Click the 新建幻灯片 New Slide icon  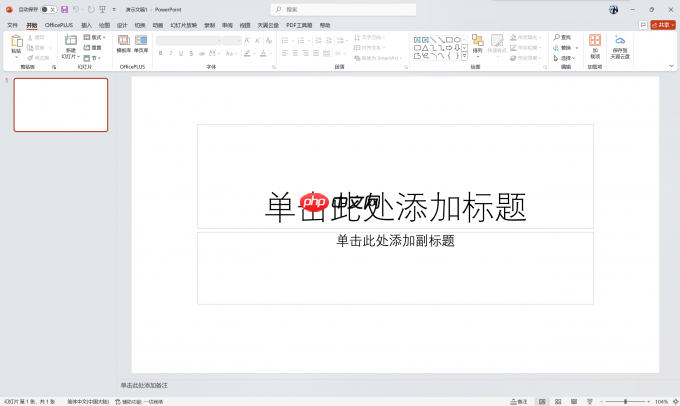[x=71, y=40]
